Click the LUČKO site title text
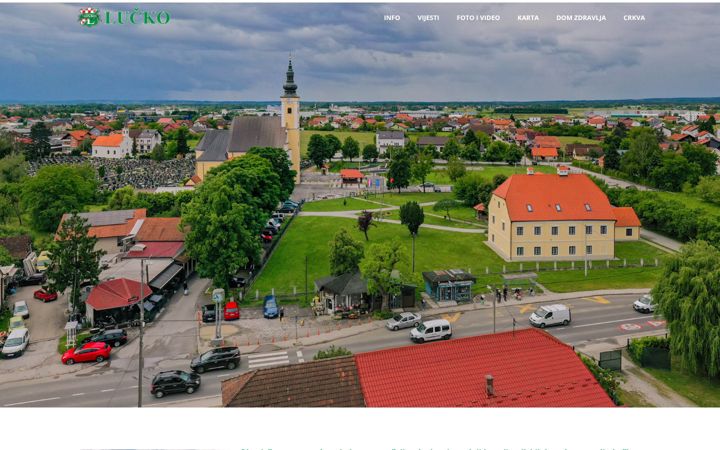The height and width of the screenshot is (450, 720). click(x=137, y=17)
